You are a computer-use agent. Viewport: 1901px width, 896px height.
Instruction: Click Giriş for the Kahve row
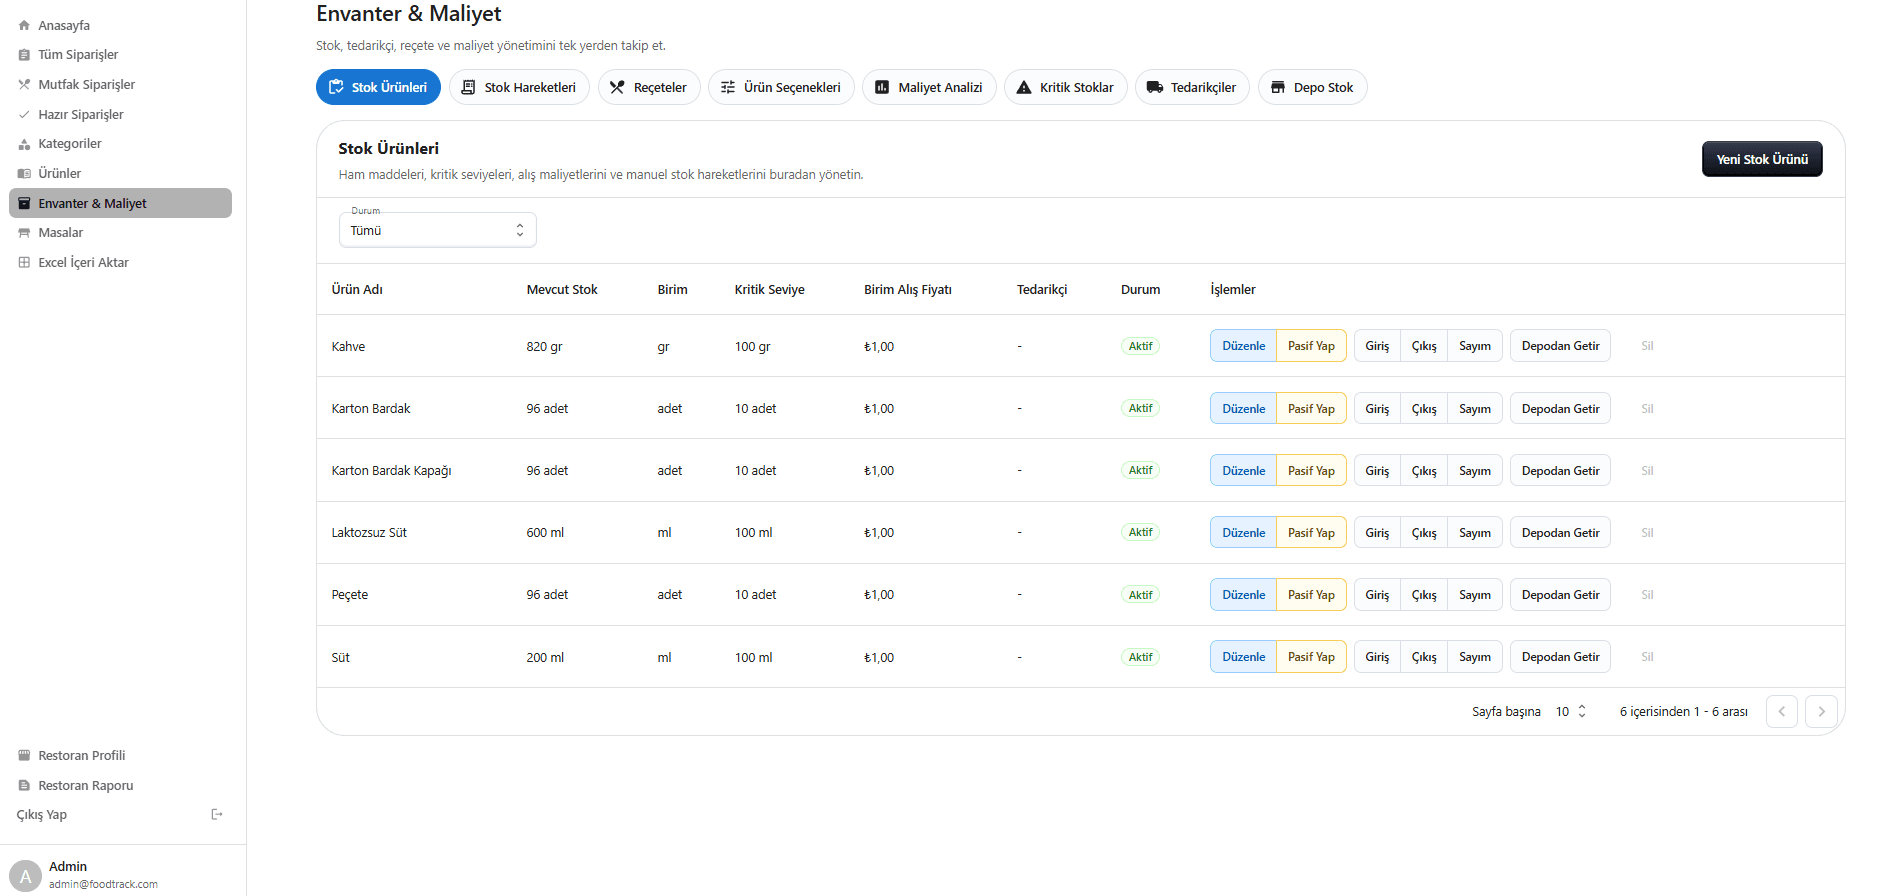click(x=1377, y=346)
